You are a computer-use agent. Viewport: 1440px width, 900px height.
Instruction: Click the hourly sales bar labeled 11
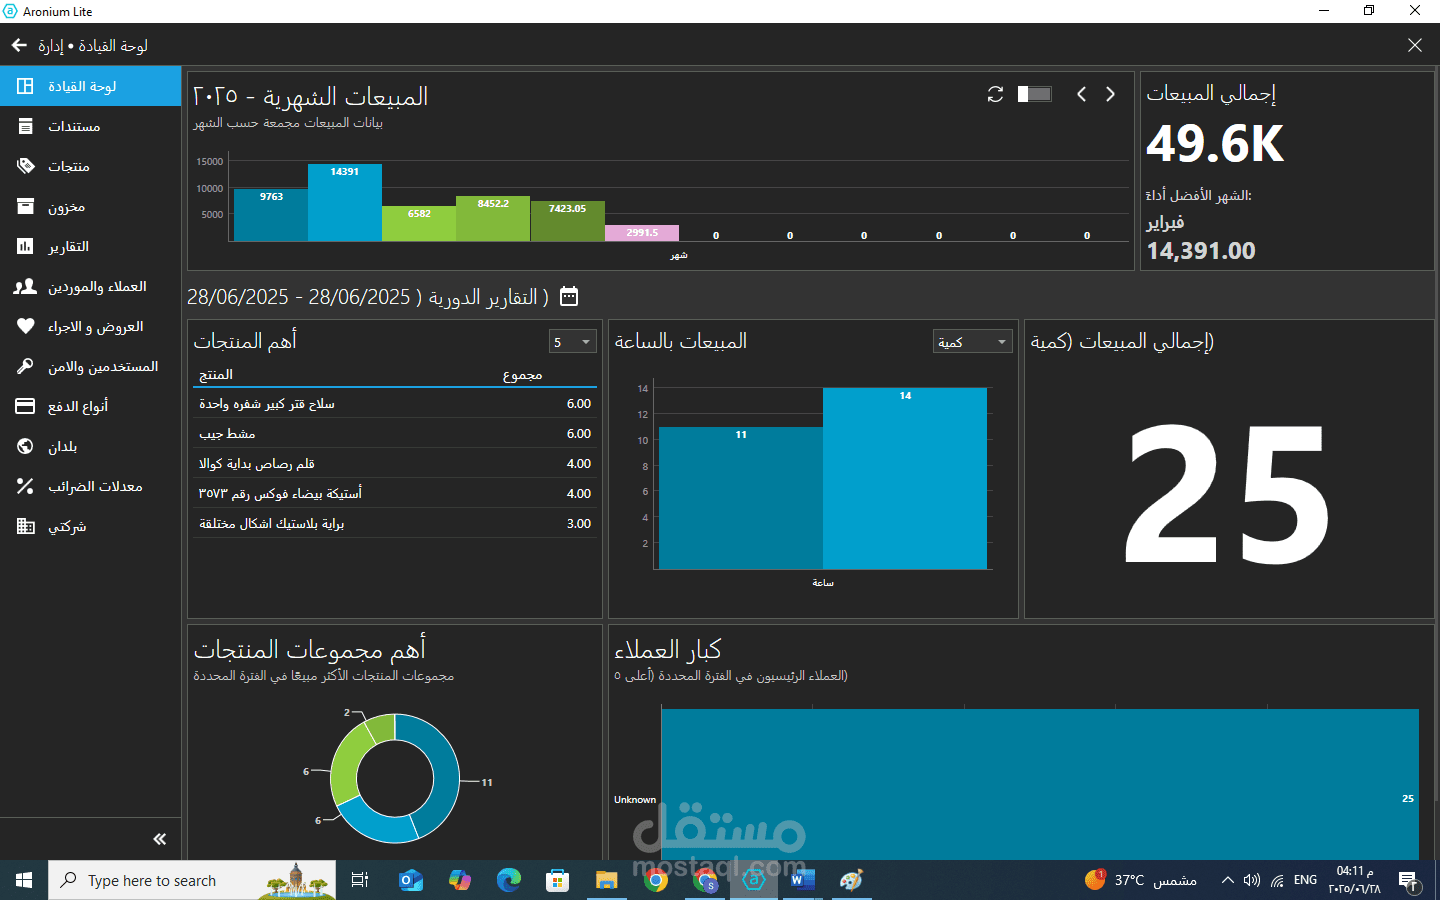click(741, 498)
